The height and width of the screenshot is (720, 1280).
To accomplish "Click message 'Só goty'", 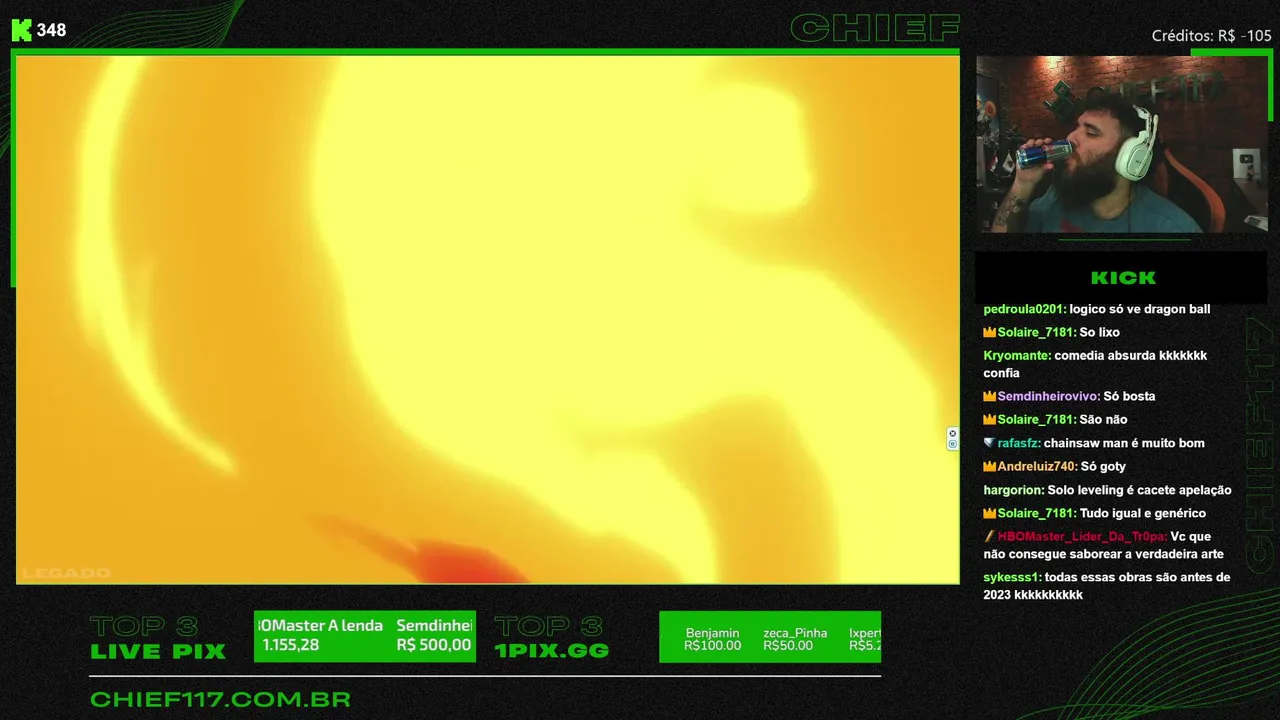I will click(1103, 466).
